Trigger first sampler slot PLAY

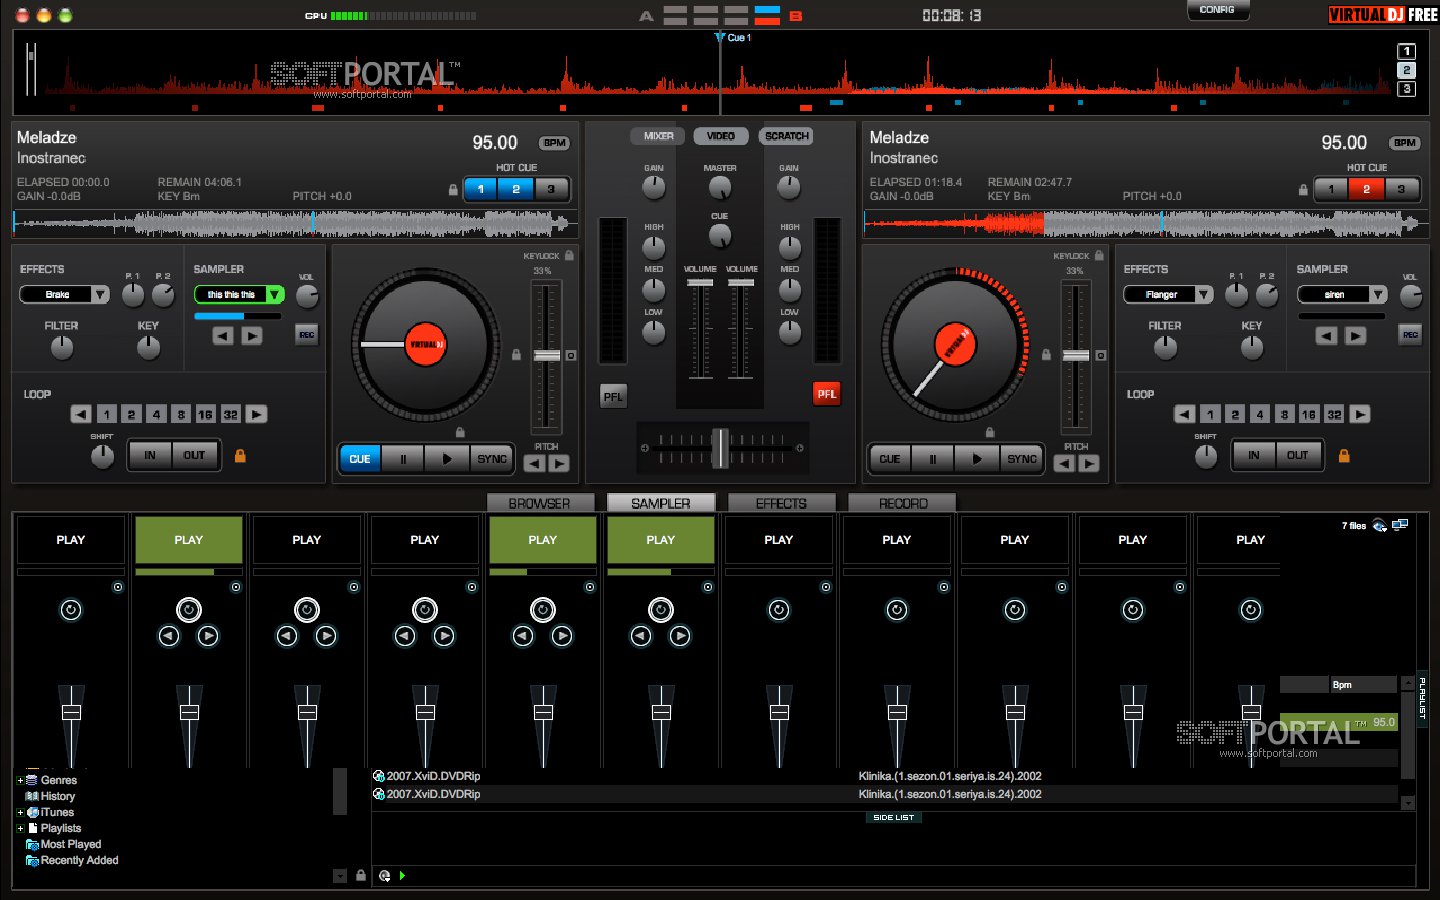click(71, 540)
